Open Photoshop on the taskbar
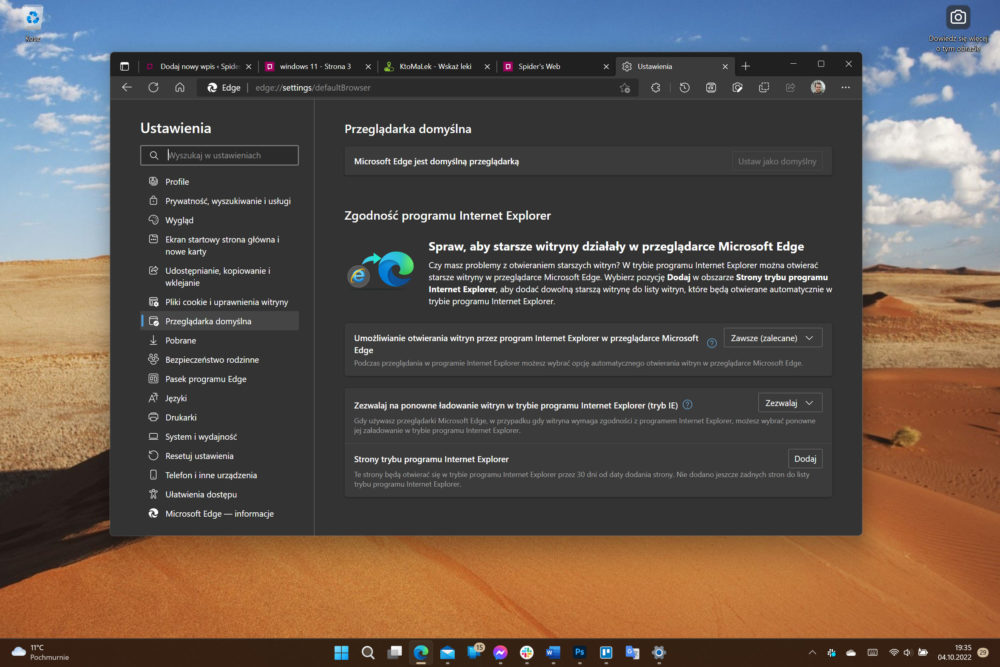 point(580,652)
